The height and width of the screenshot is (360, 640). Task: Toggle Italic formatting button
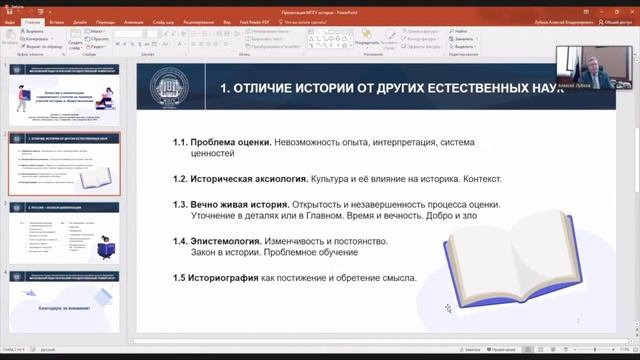(125, 44)
